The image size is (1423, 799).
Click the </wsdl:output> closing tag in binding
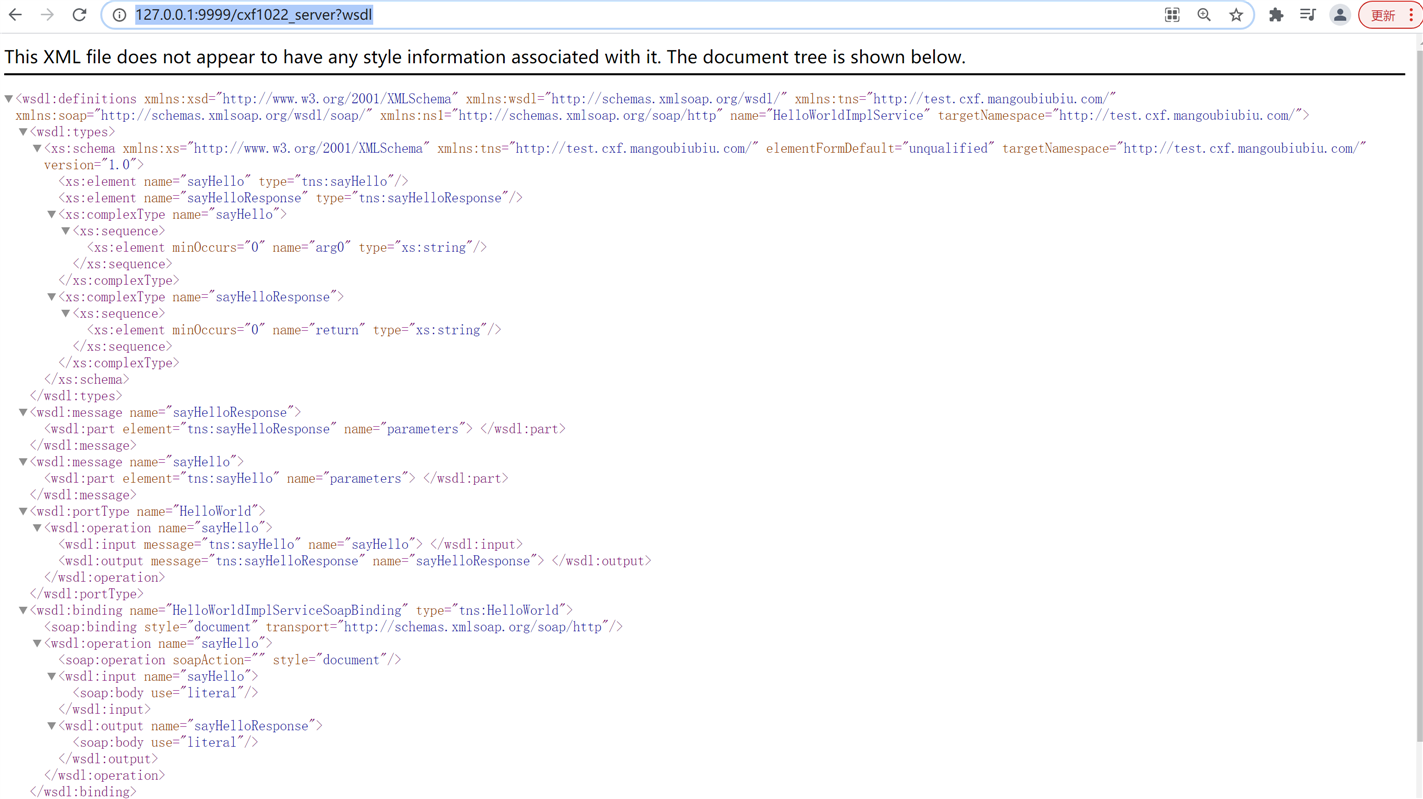108,759
